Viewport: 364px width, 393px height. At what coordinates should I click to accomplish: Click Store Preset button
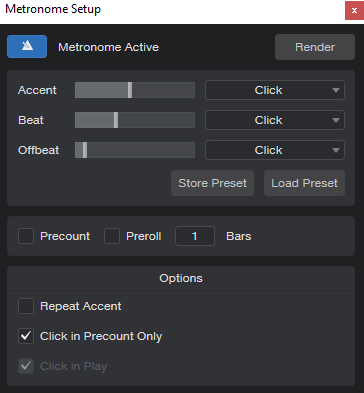coord(212,183)
